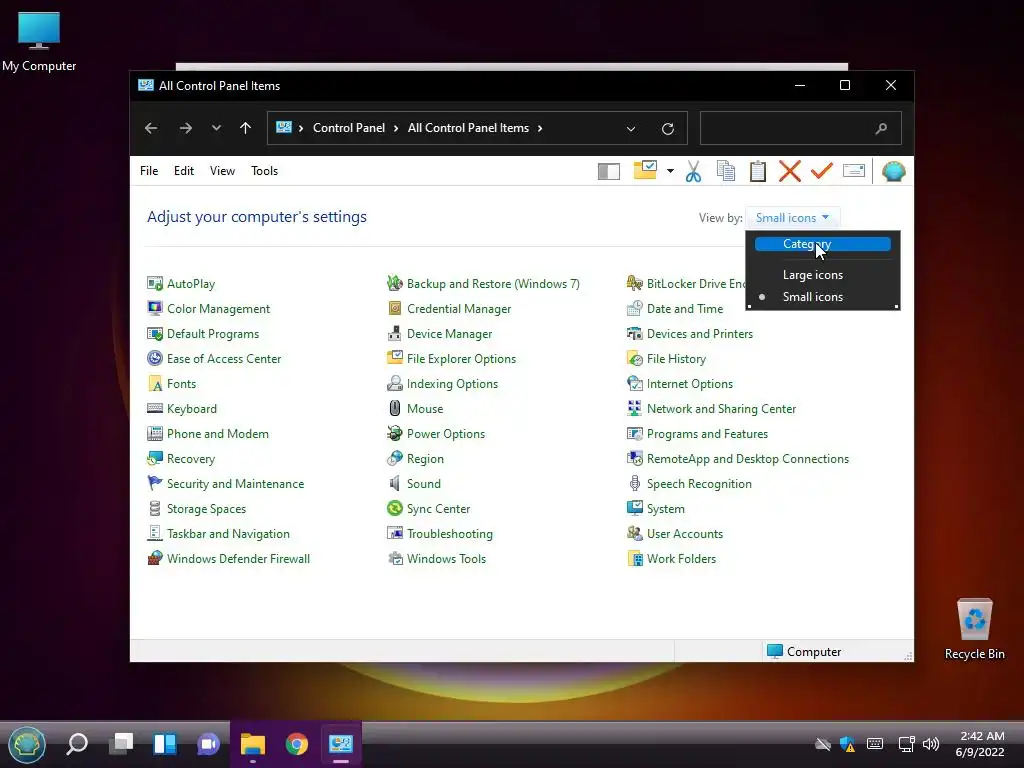Go up one level with Up arrow
The image size is (1024, 768).
[x=245, y=128]
